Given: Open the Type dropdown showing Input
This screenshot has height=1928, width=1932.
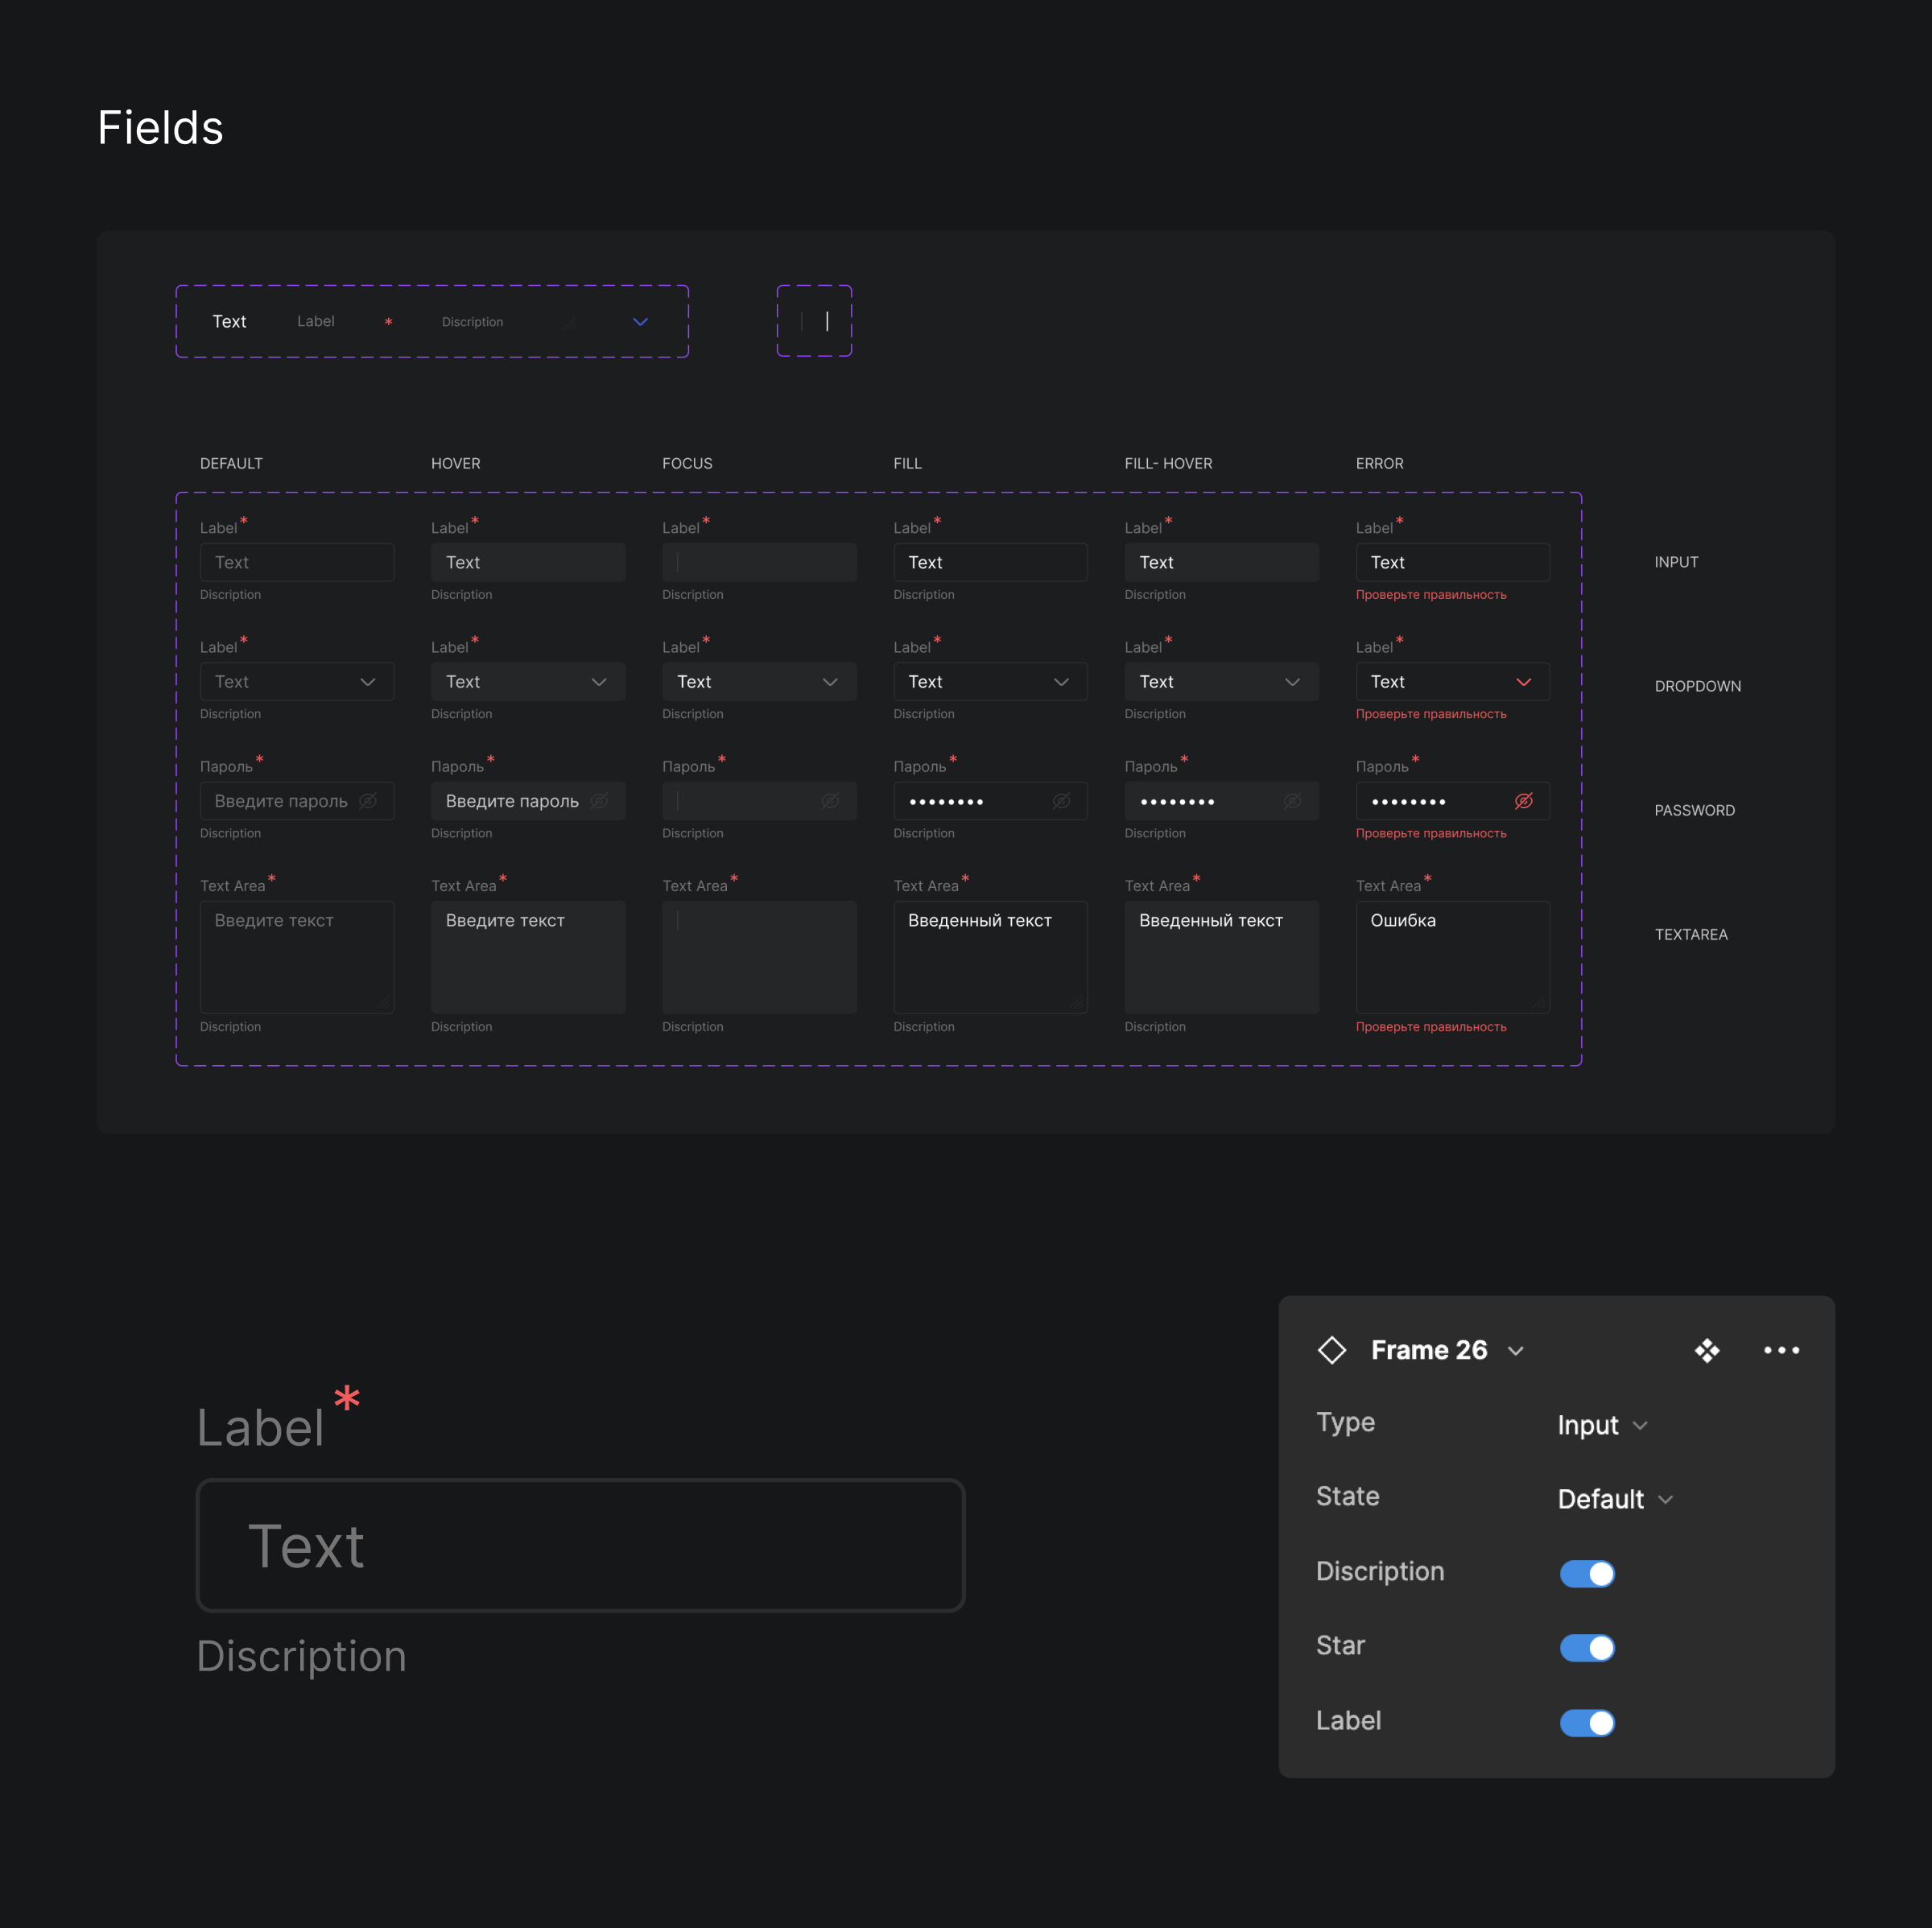Looking at the screenshot, I should pos(1602,1425).
